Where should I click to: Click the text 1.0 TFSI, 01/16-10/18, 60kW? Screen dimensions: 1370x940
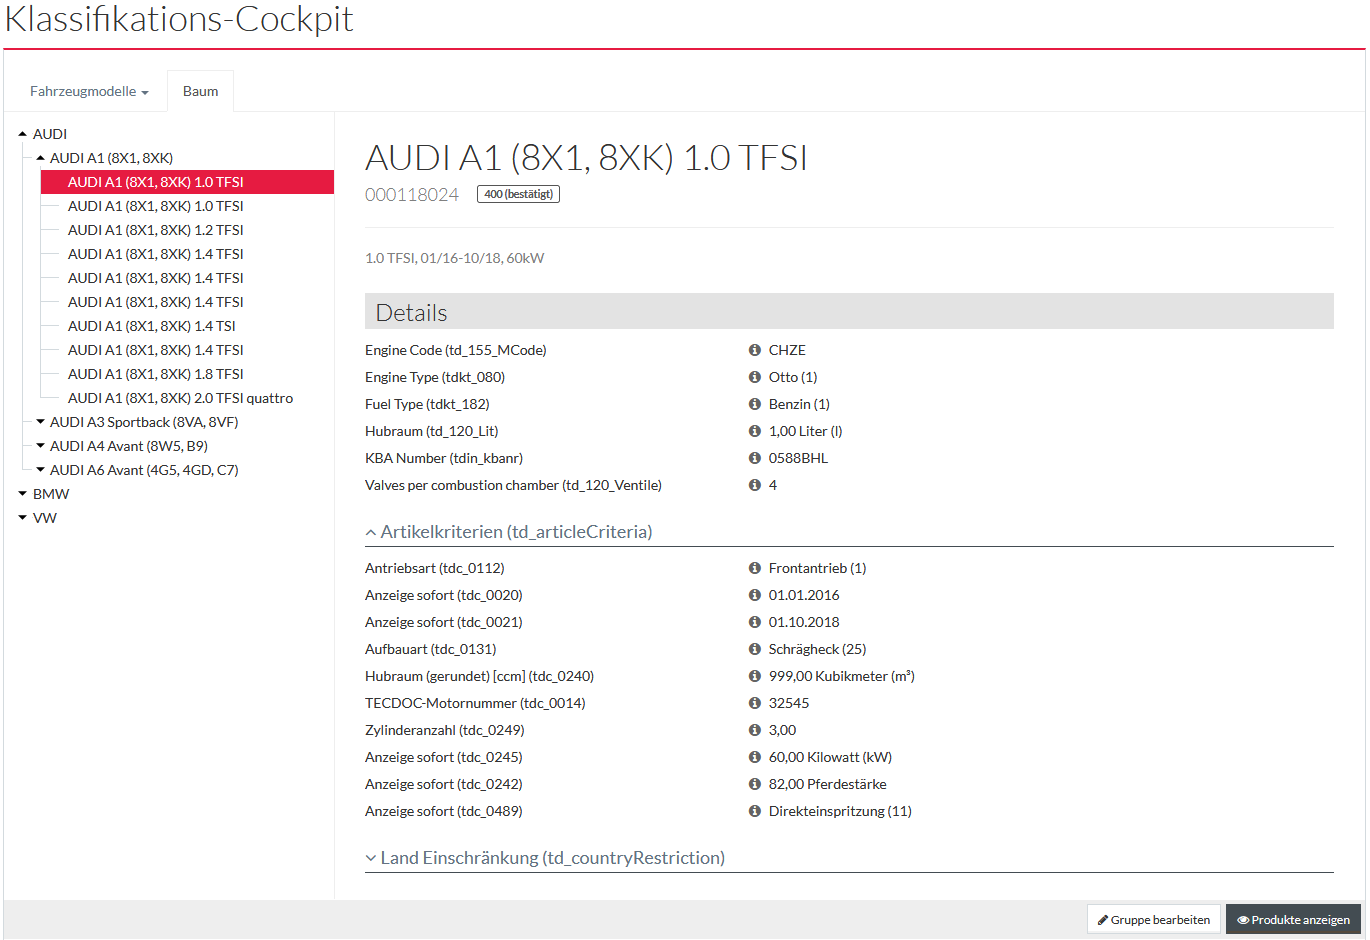pos(455,258)
